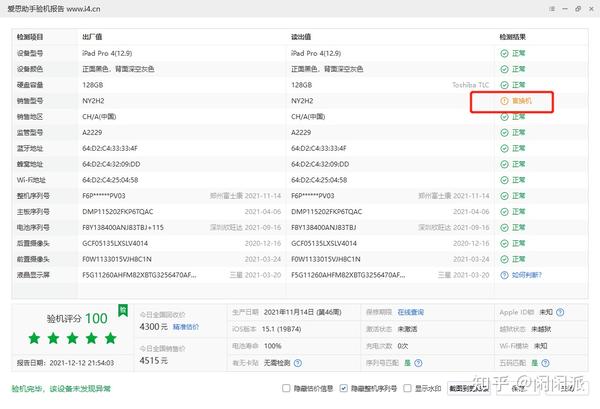Click the battery life 100% value
Image resolution: width=600 pixels, height=409 pixels.
point(272,346)
